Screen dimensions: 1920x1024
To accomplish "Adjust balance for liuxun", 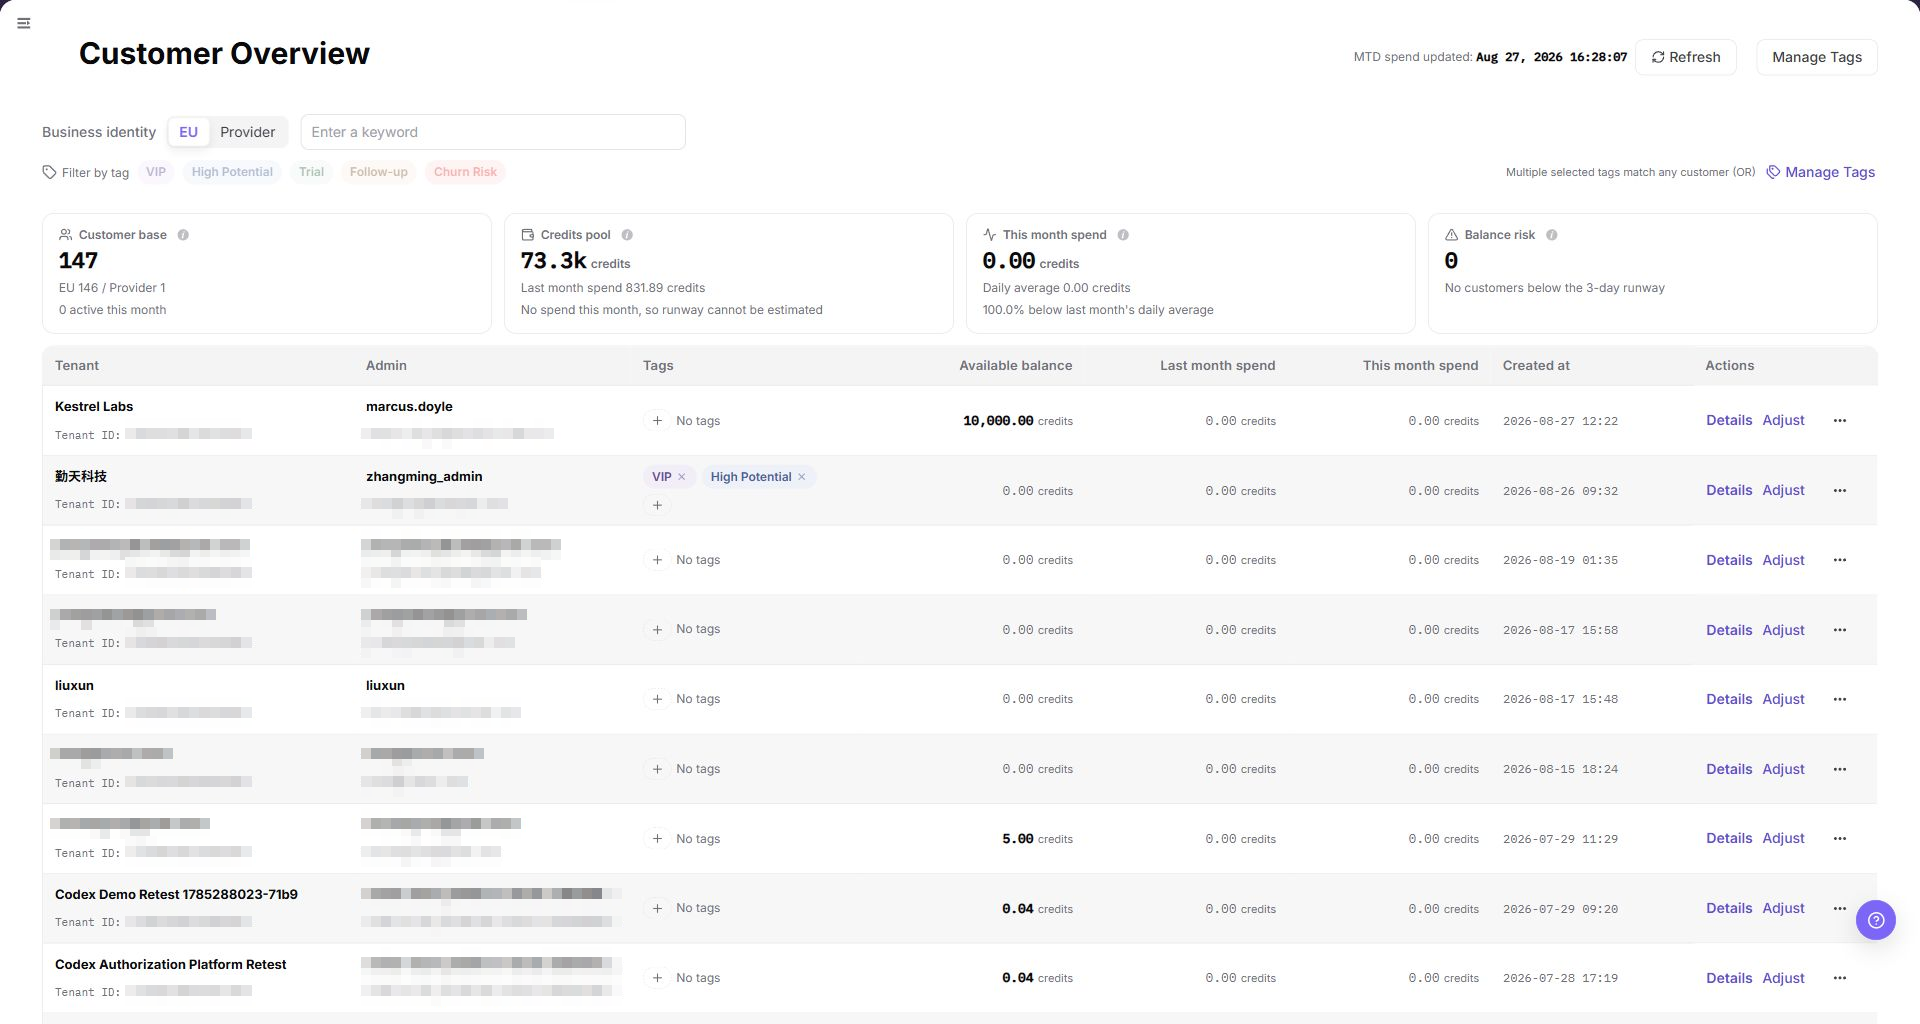I will (1783, 699).
